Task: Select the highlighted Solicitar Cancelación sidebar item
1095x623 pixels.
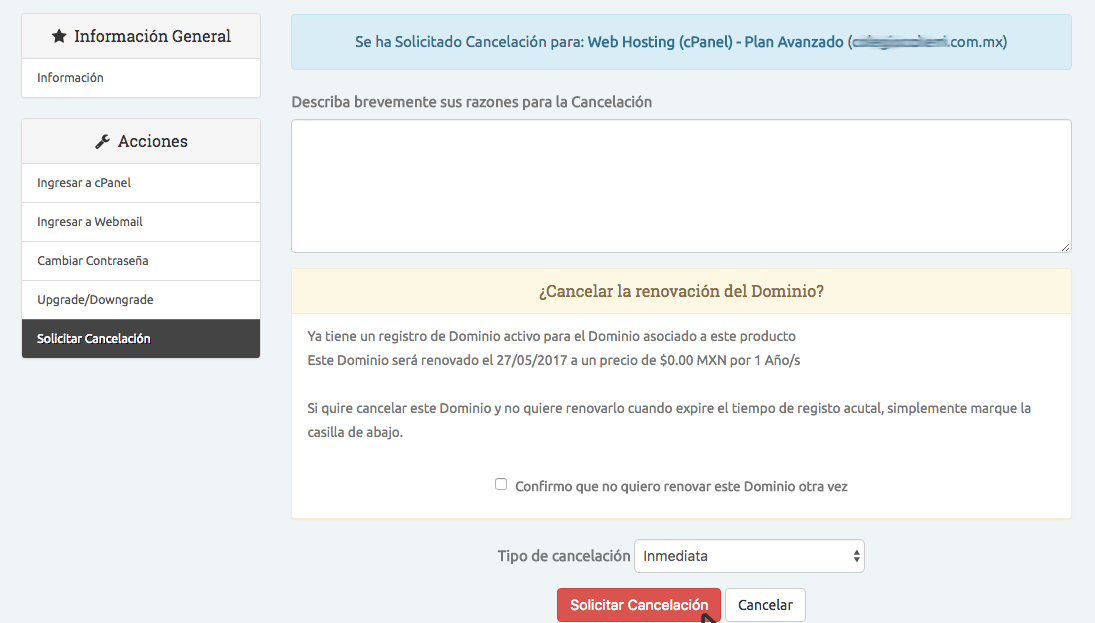Action: point(94,339)
